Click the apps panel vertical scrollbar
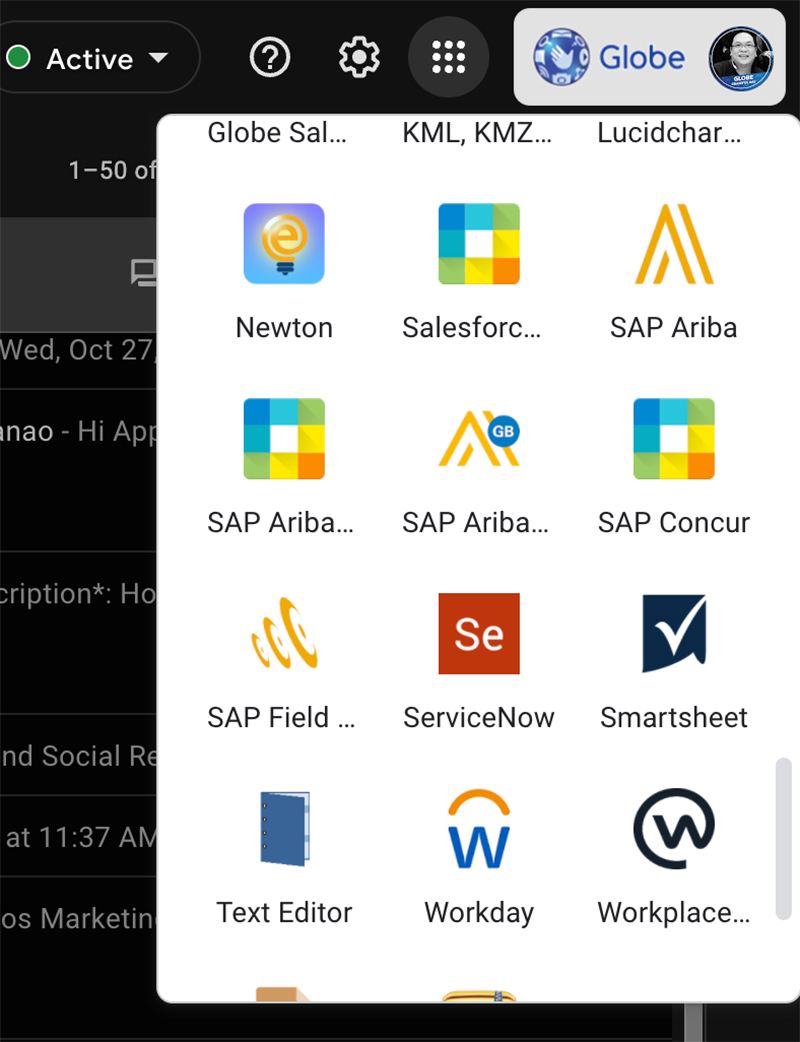 point(783,838)
